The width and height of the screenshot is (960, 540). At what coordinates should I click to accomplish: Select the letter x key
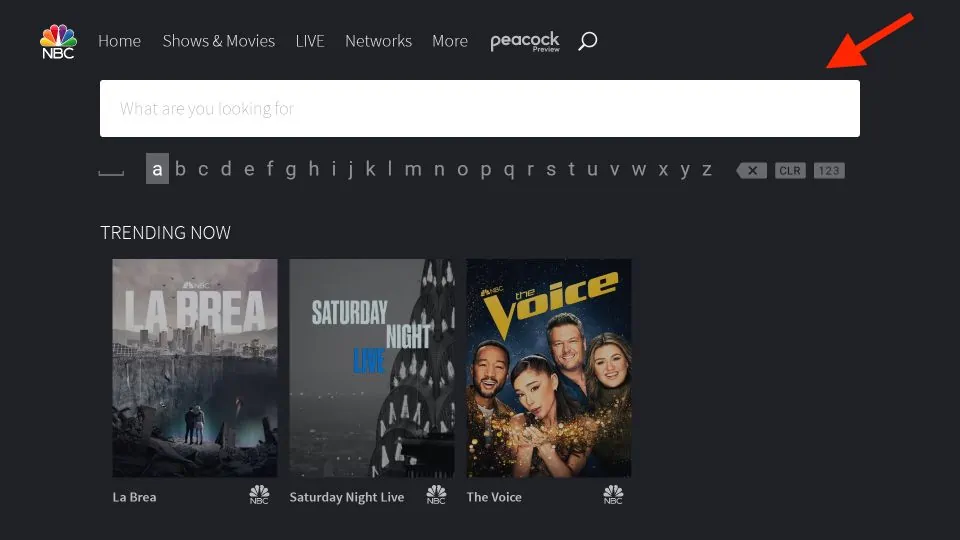click(663, 170)
